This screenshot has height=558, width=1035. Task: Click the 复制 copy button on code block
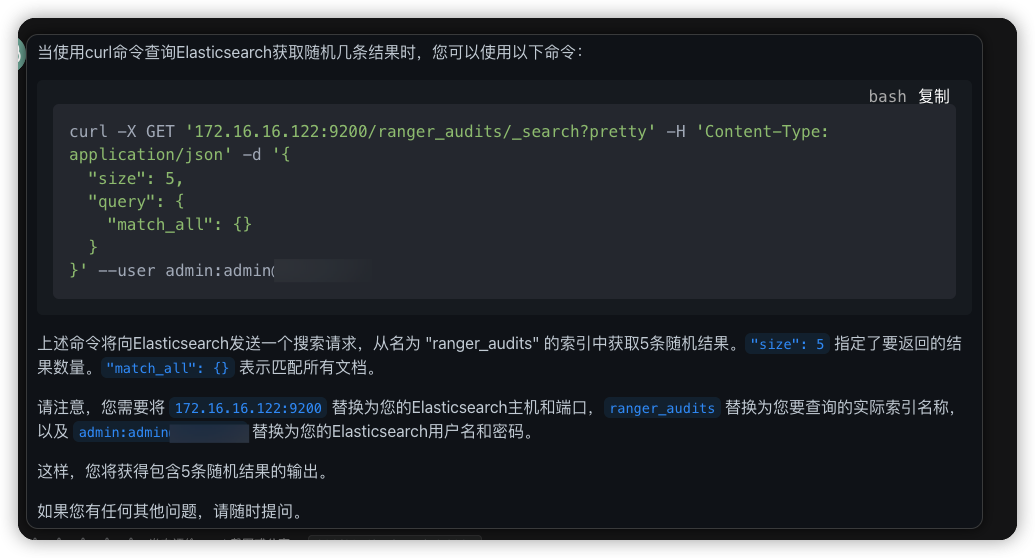934,96
